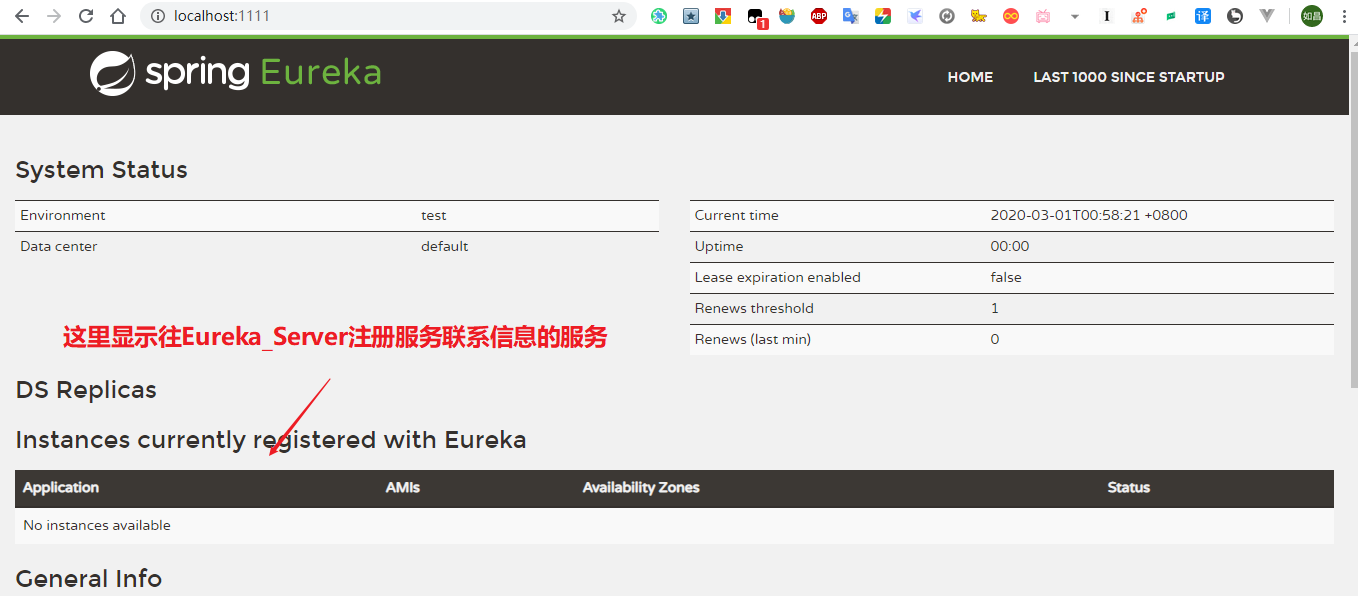This screenshot has width=1358, height=596.
Task: Open the extension with red badge 1
Action: (757, 17)
